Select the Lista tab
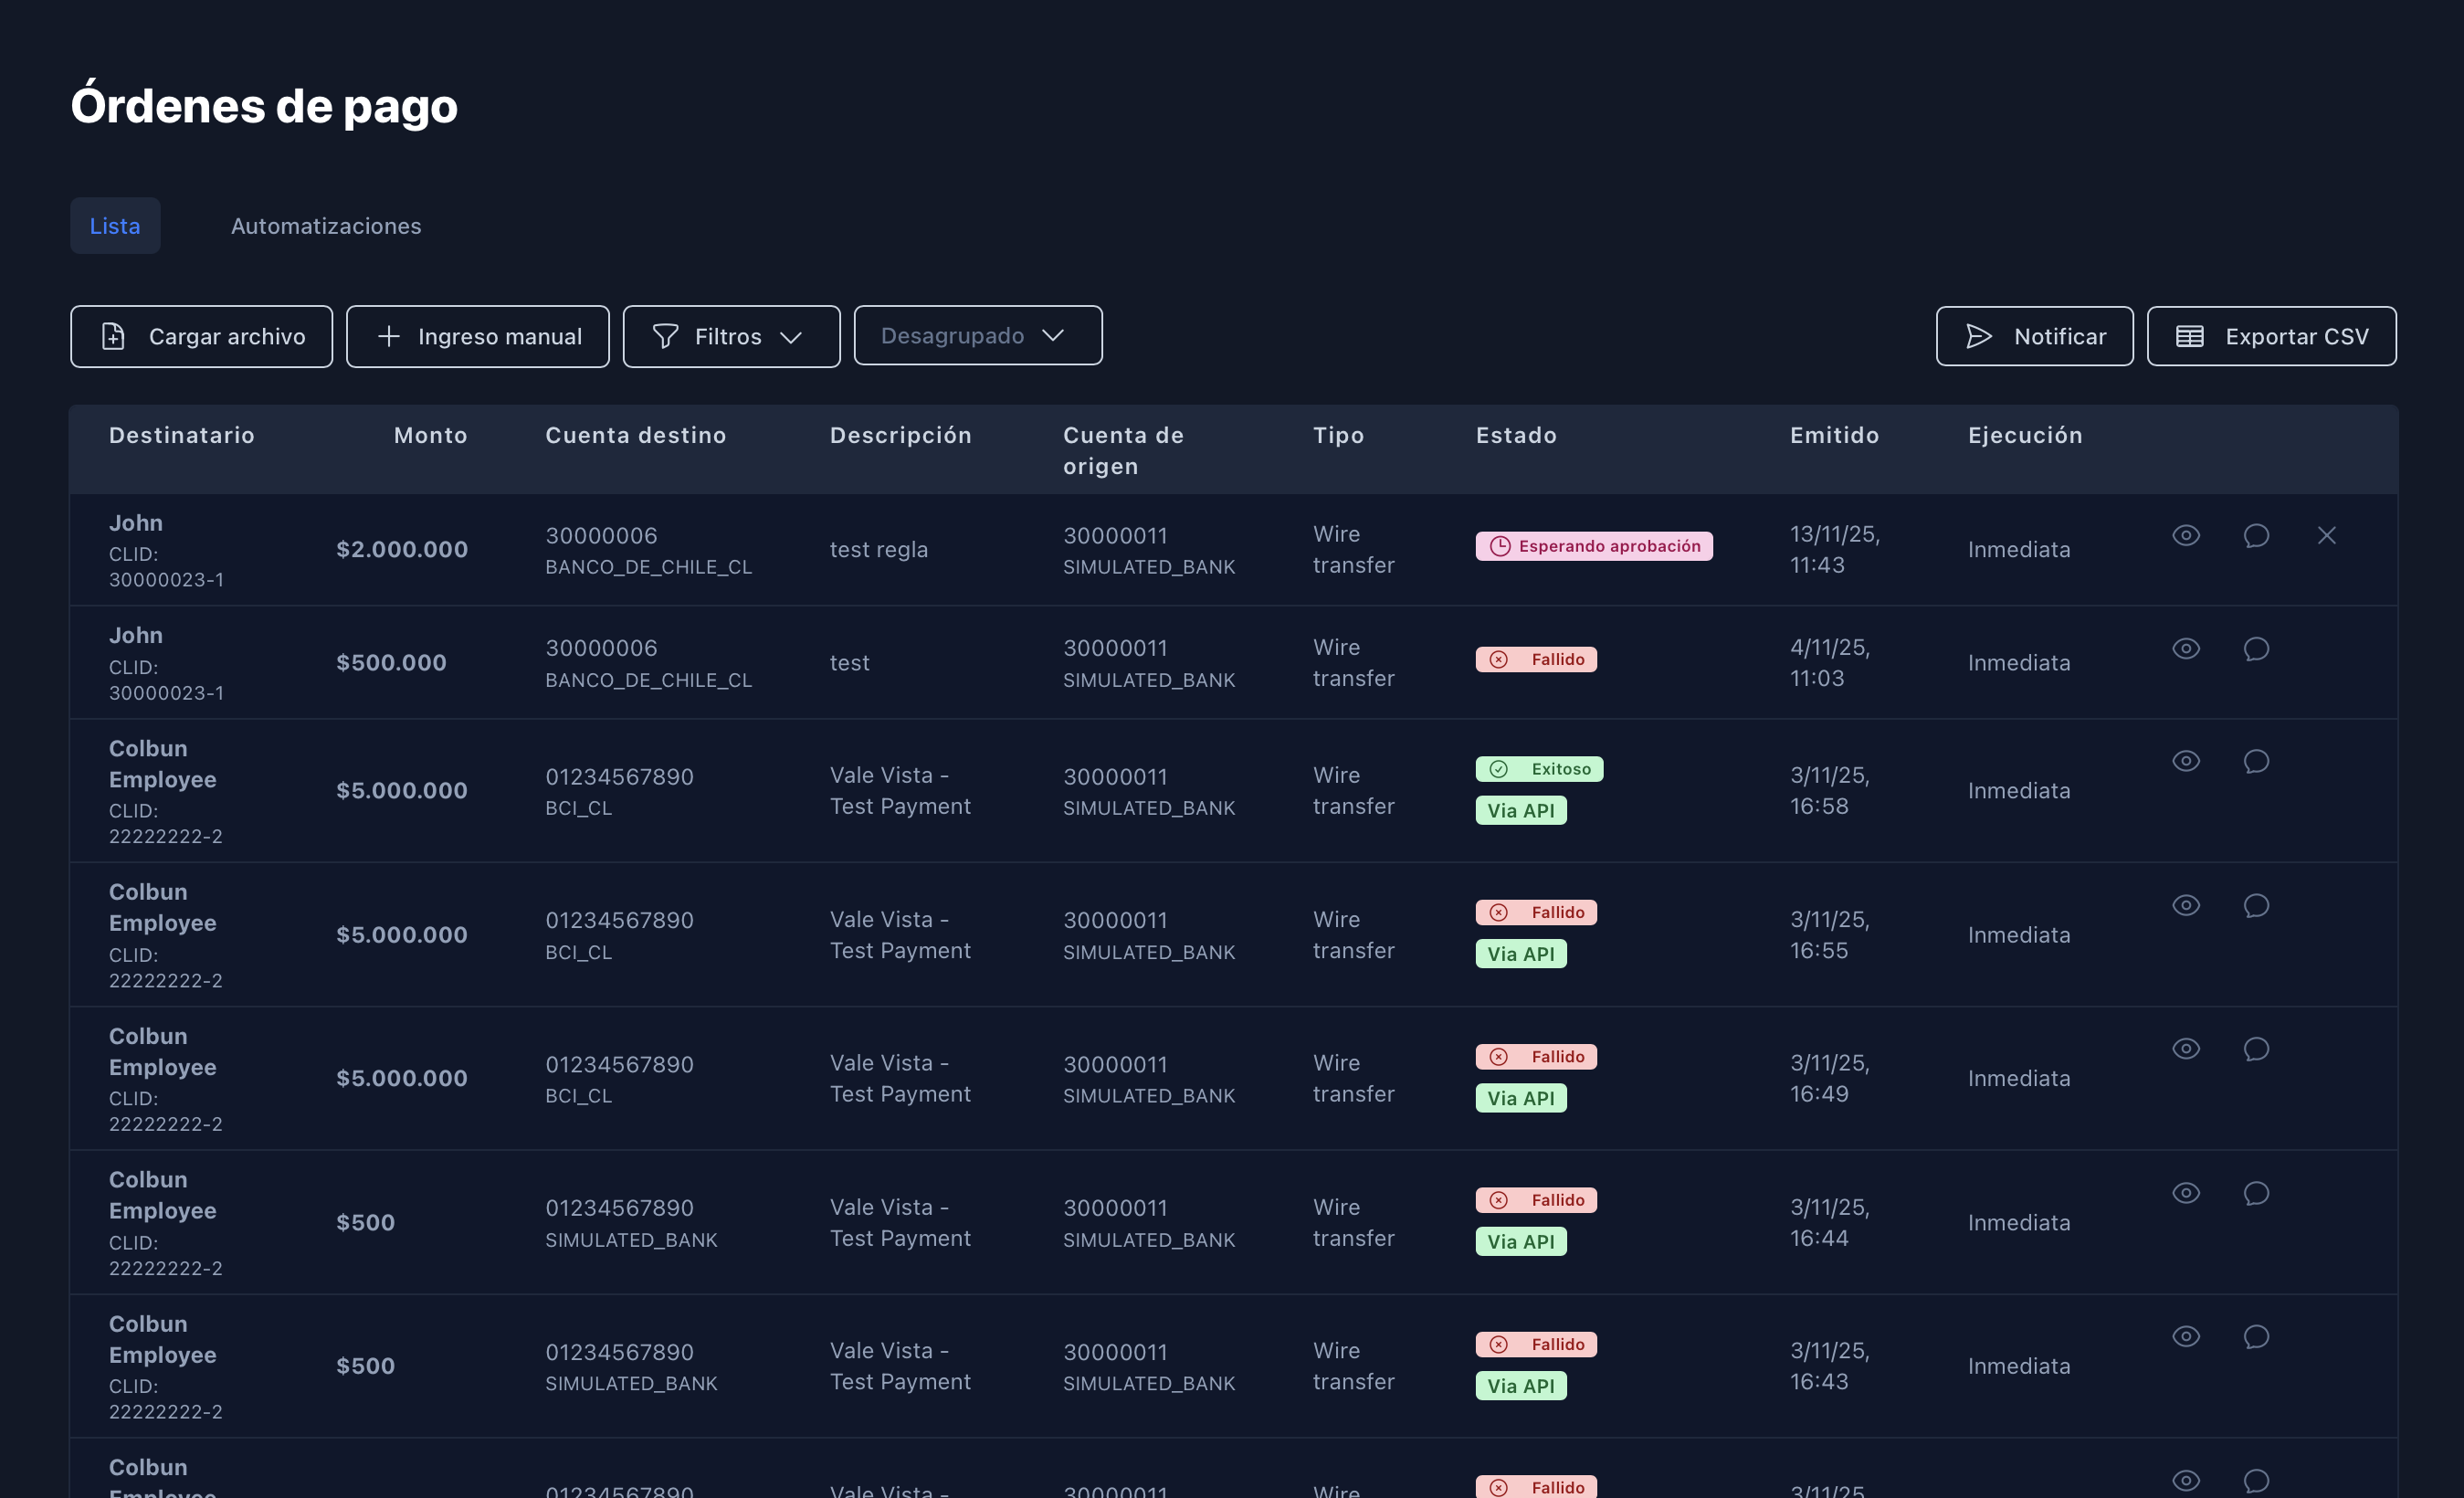The height and width of the screenshot is (1498, 2464). pos(115,225)
